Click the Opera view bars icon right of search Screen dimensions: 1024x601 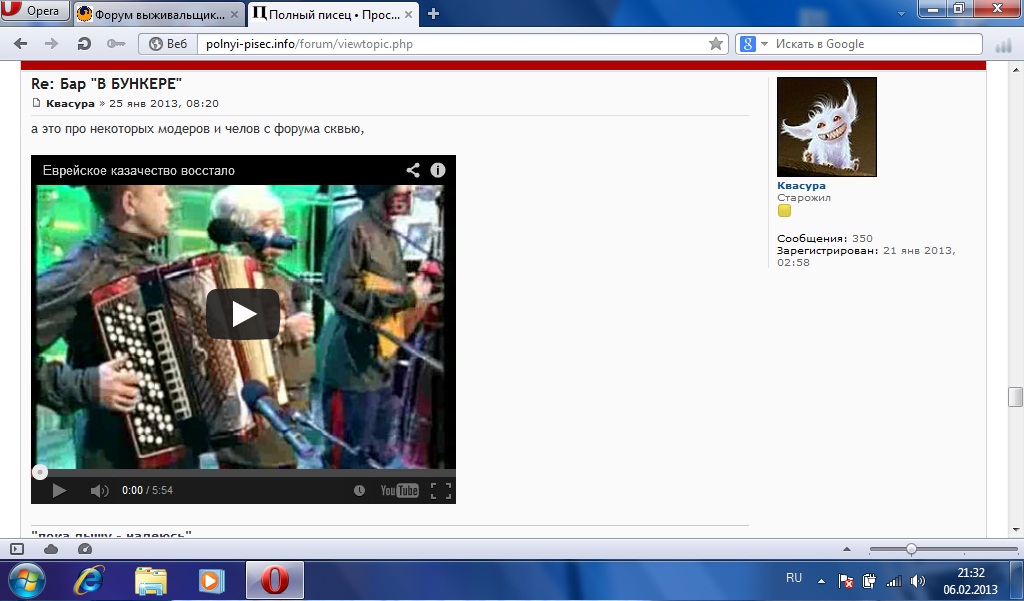(x=1002, y=45)
